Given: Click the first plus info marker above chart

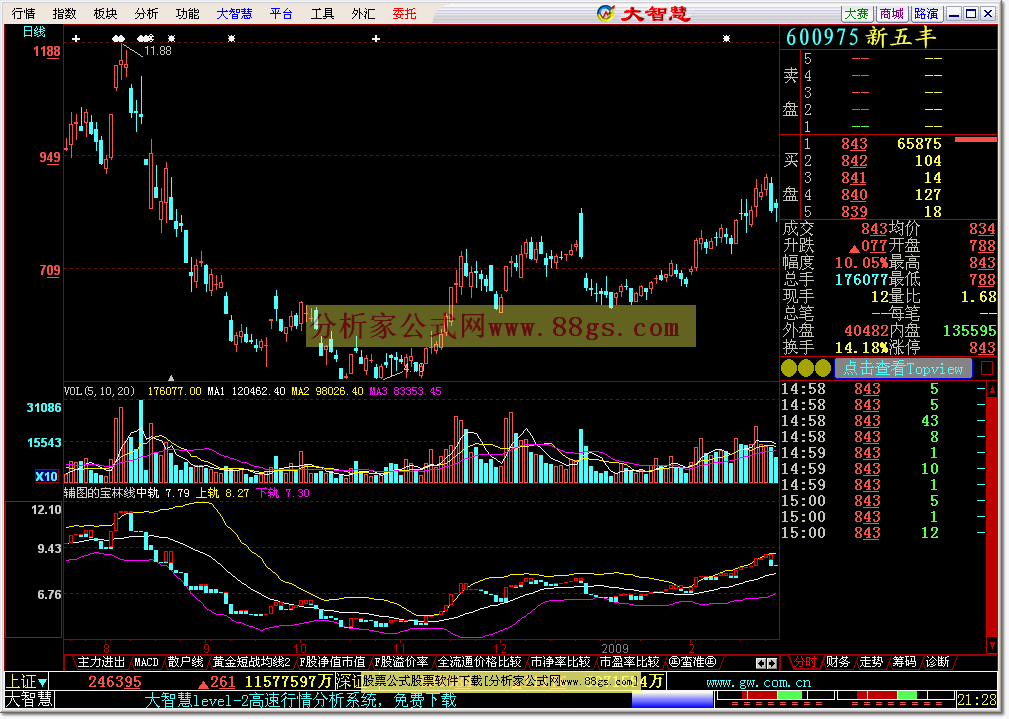Looking at the screenshot, I should [x=76, y=39].
